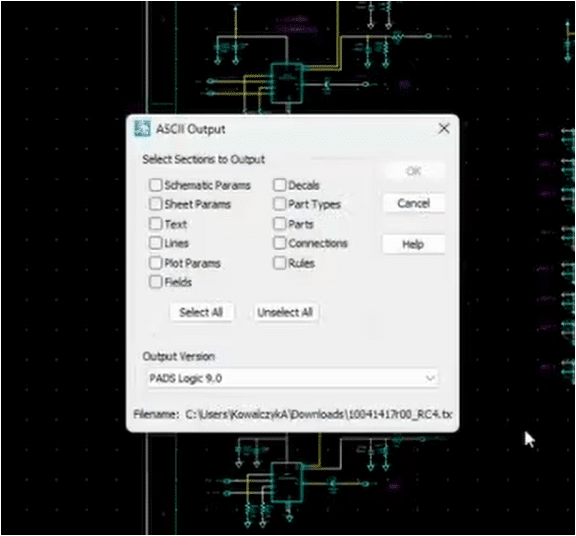Screen dimensions: 576x536
Task: Open the Output Version dropdown
Action: [x=293, y=378]
